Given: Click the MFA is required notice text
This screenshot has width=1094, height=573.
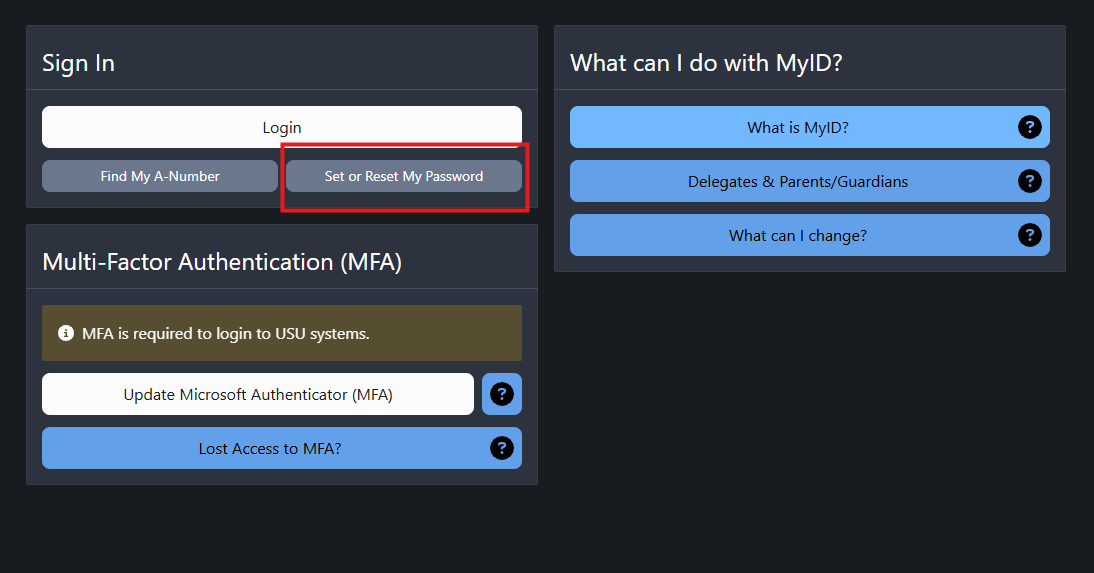Looking at the screenshot, I should 226,334.
